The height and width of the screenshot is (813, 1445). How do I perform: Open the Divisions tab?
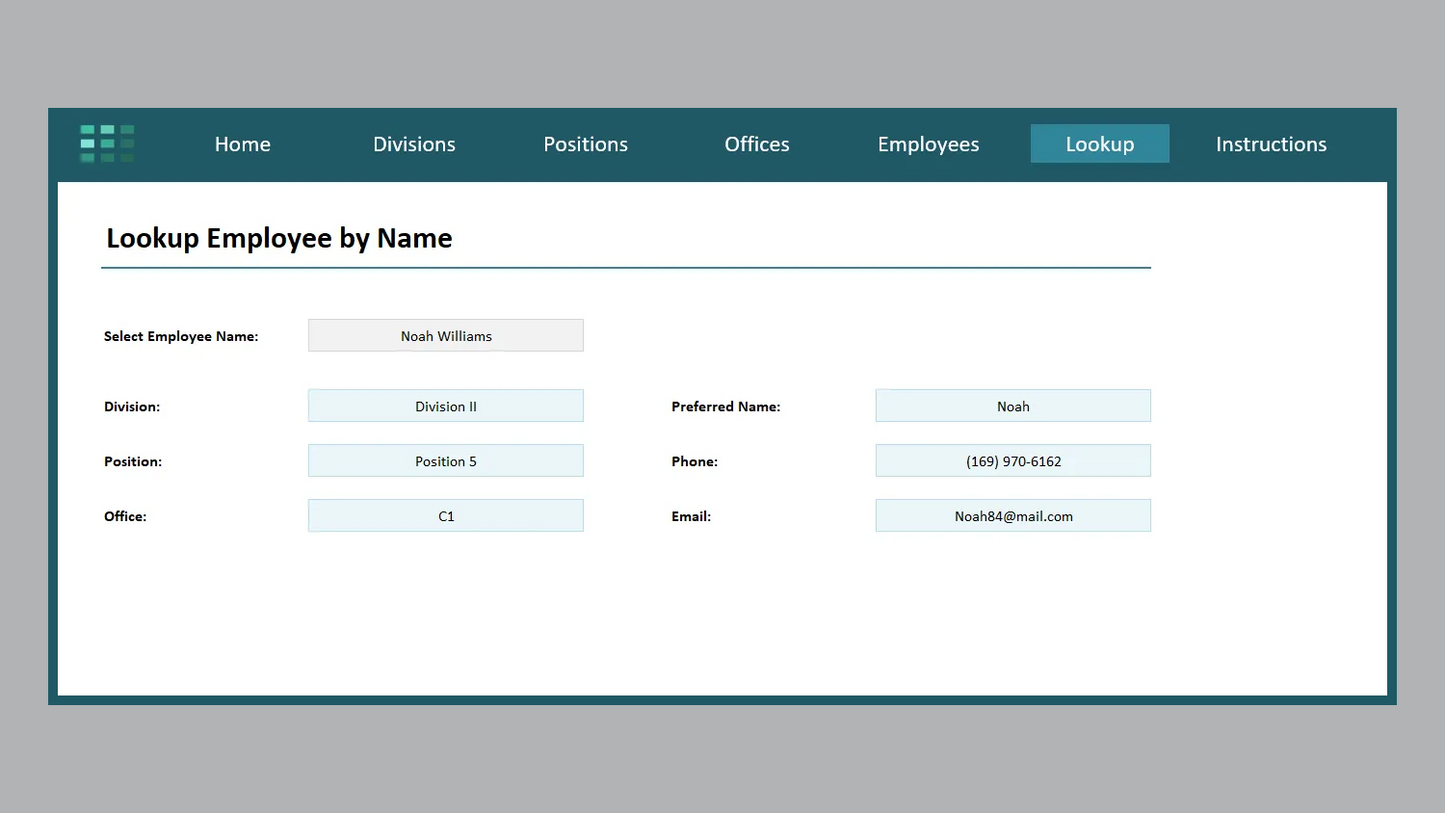coord(414,144)
